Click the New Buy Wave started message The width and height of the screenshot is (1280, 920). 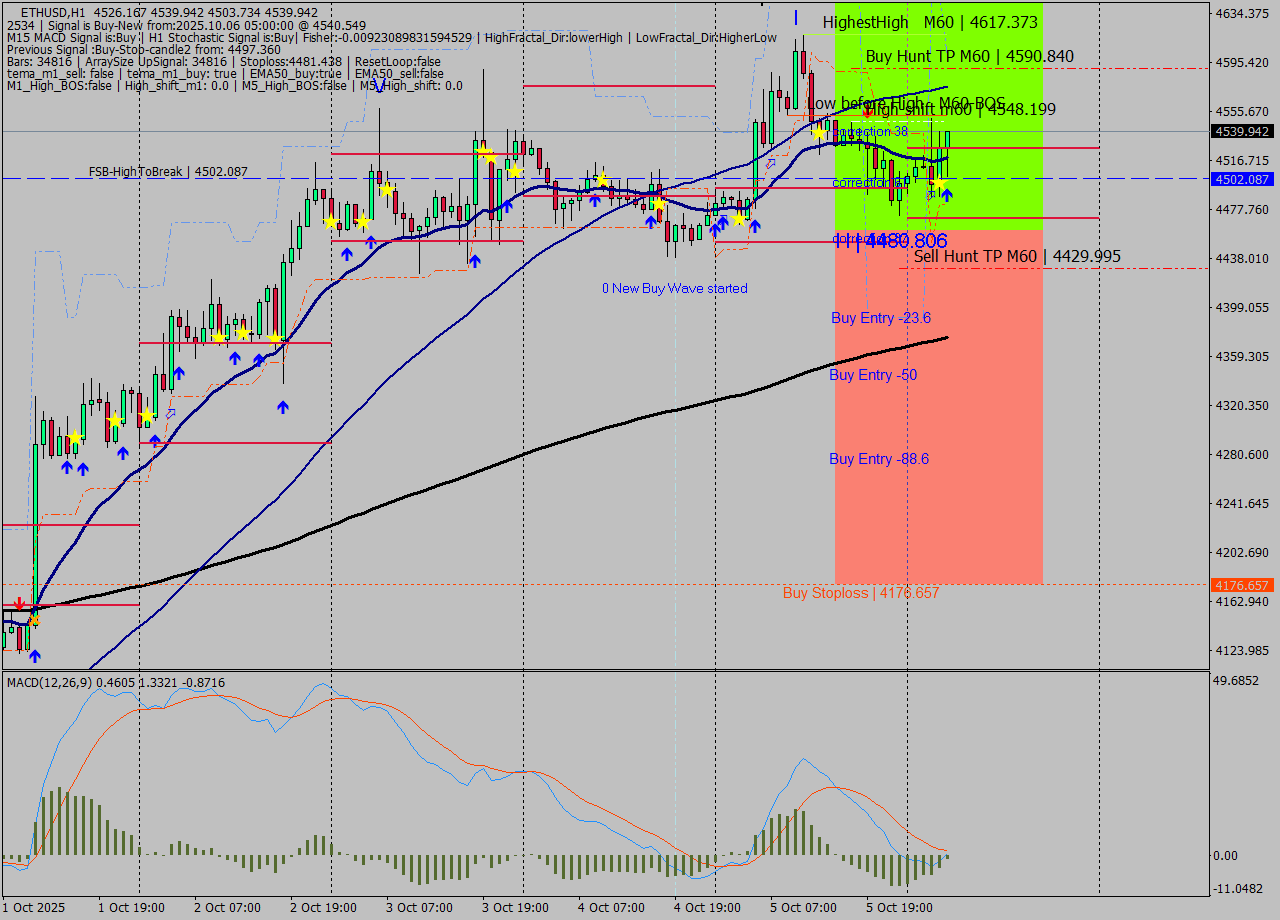(x=674, y=288)
